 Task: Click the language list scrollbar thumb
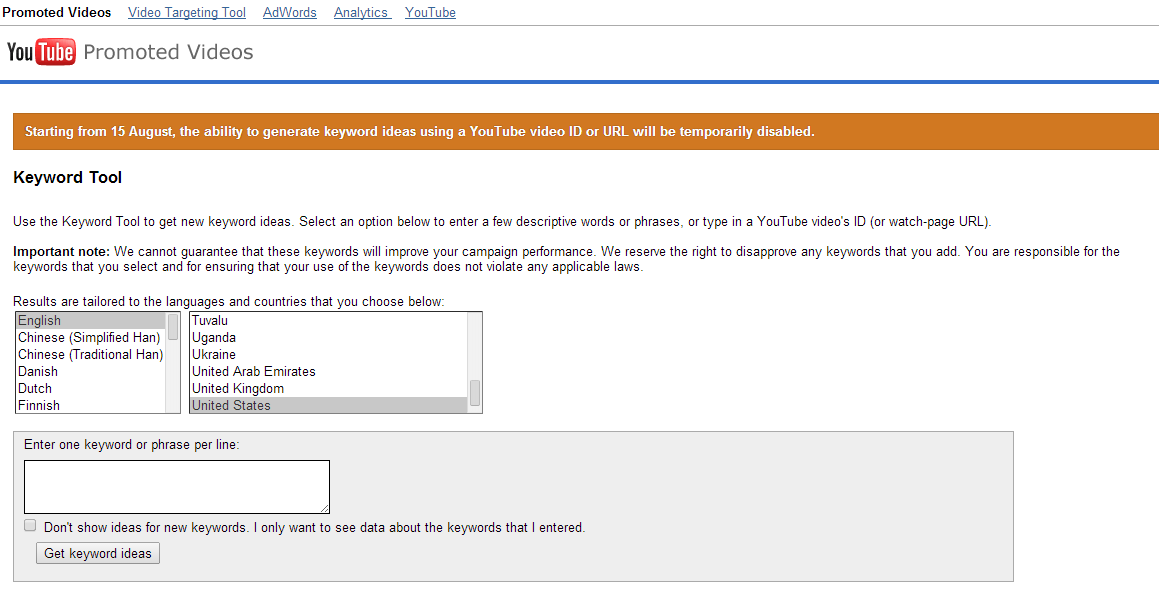[173, 327]
